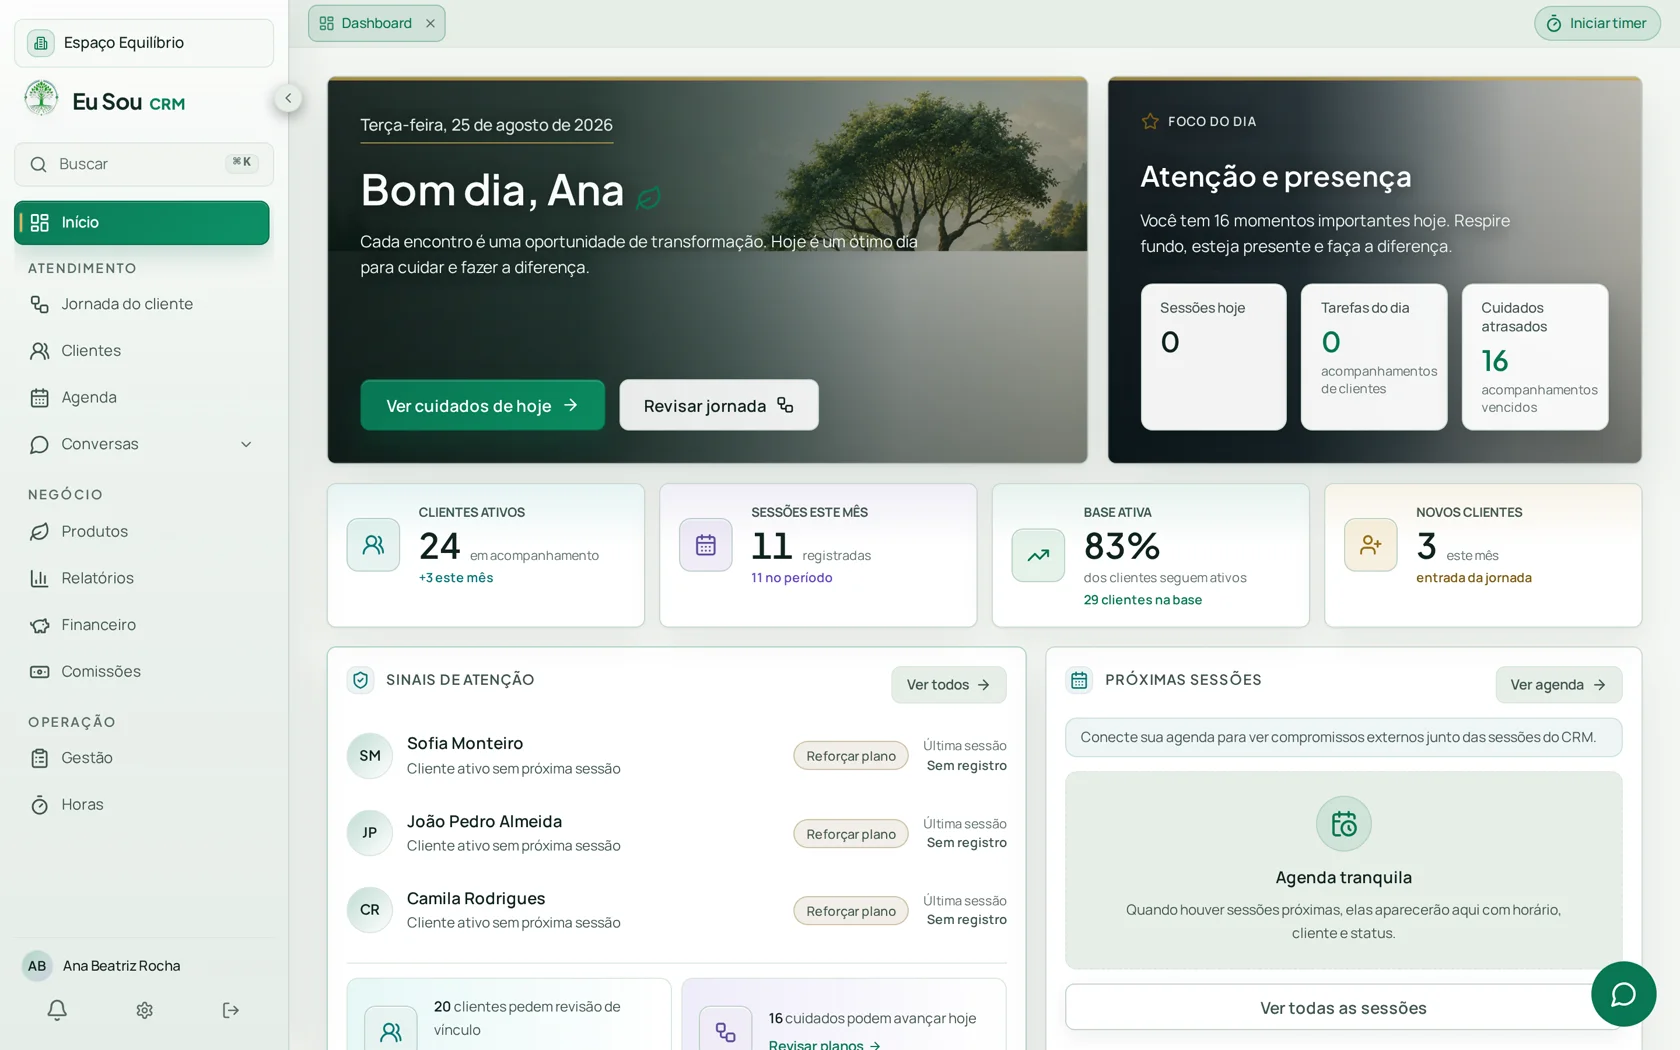
Task: Click the people icon of the vínculo card
Action: click(391, 1030)
